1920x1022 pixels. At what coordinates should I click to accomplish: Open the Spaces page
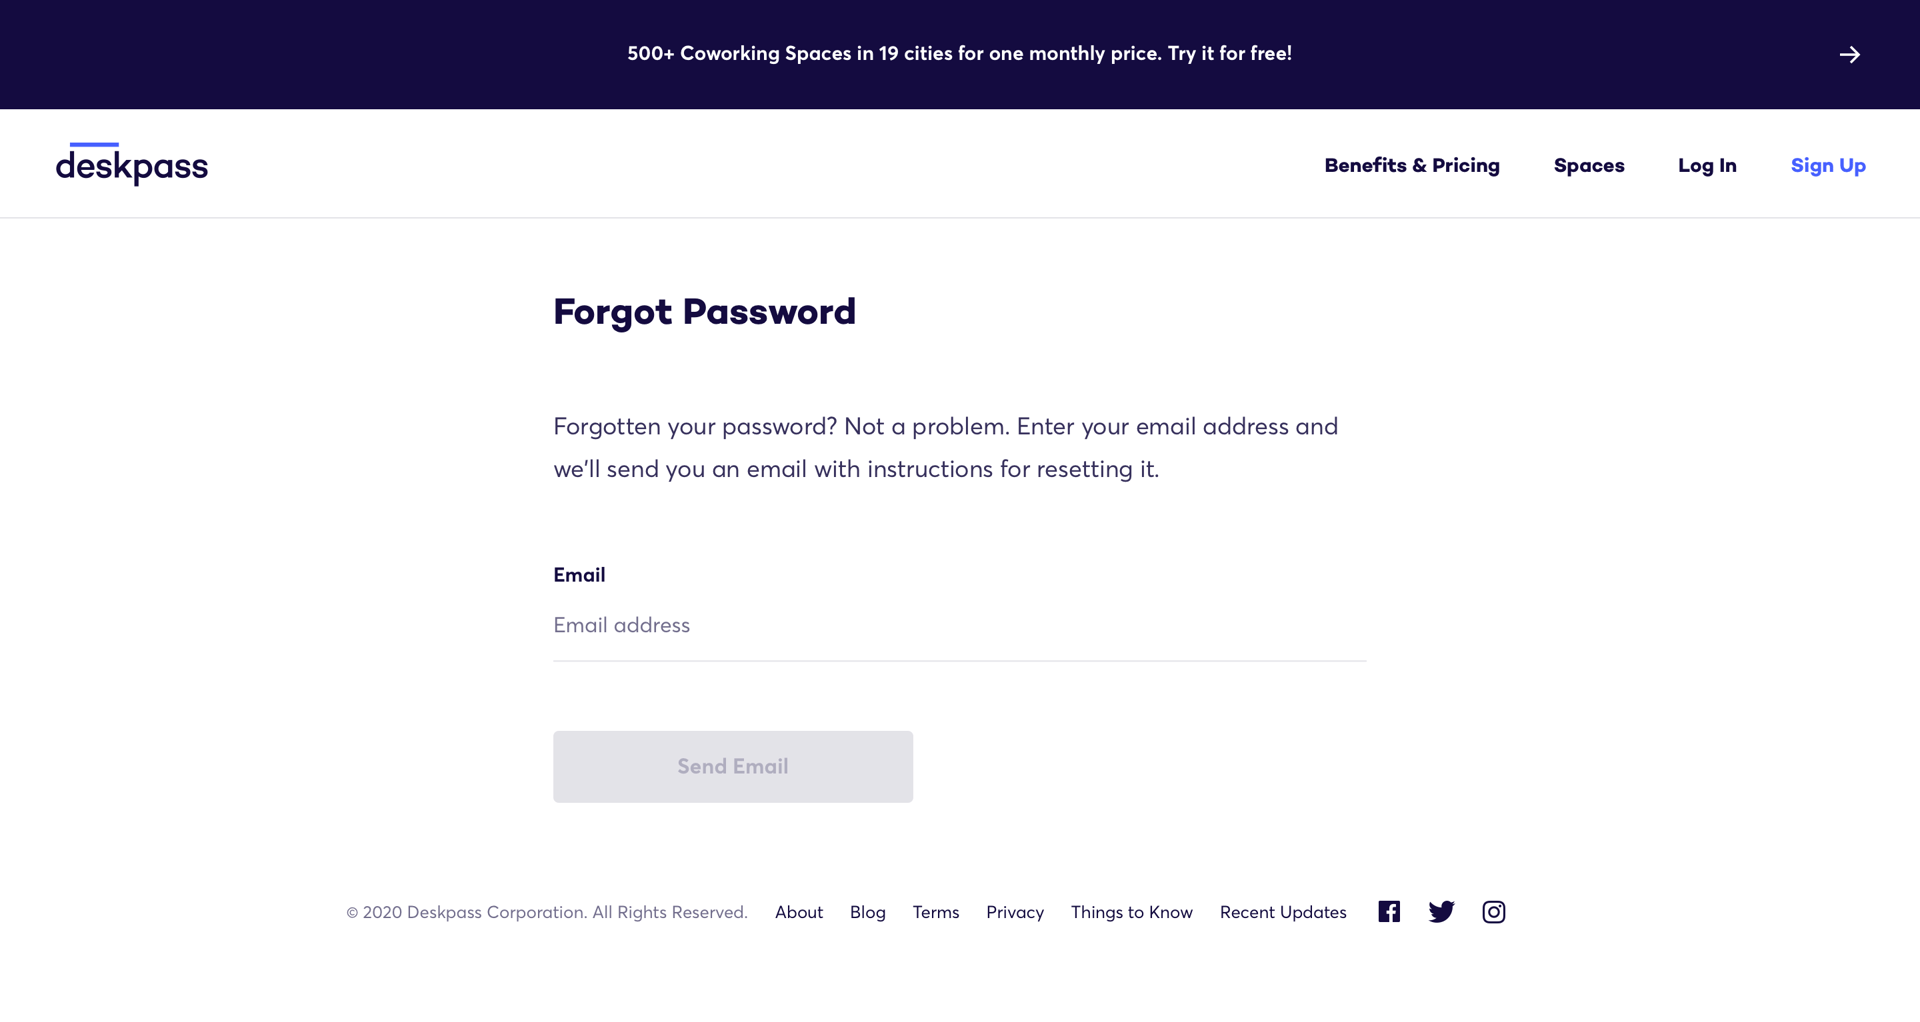pyautogui.click(x=1589, y=165)
